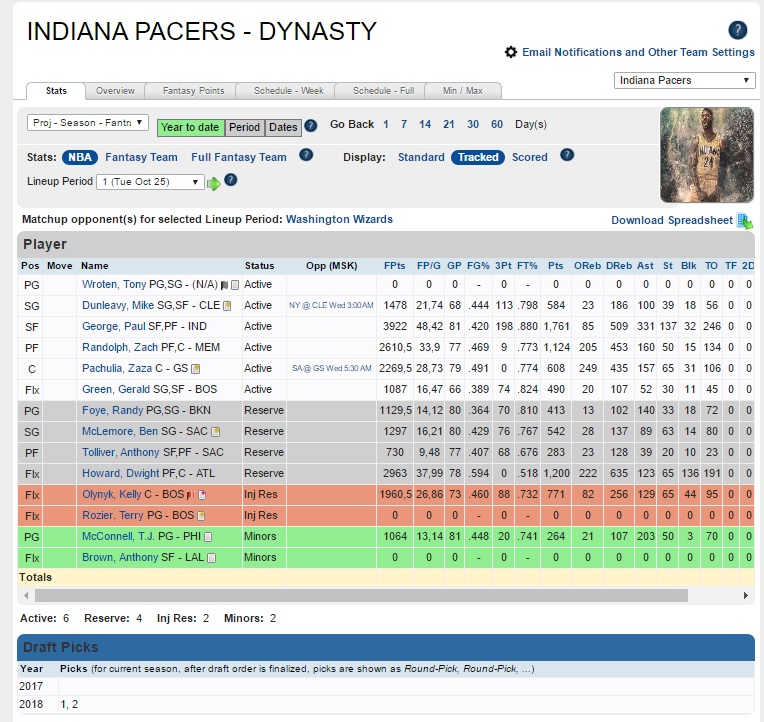Open Email Notifications and Other Team Settings link
Viewport: 764px width, 722px height.
coord(638,52)
